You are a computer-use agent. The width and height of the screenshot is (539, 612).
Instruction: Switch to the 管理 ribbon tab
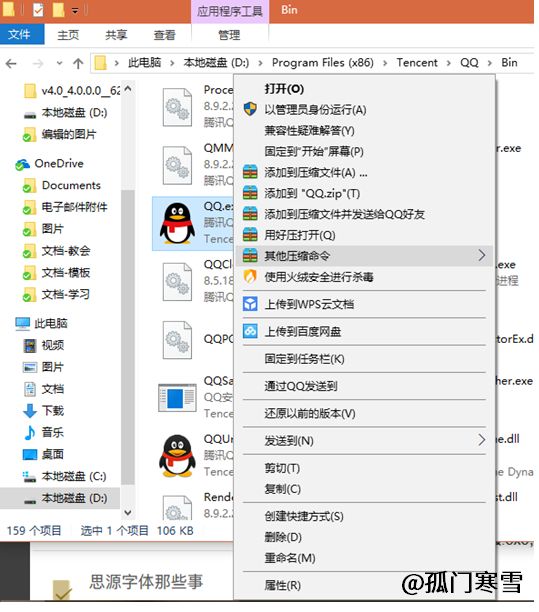[x=229, y=35]
